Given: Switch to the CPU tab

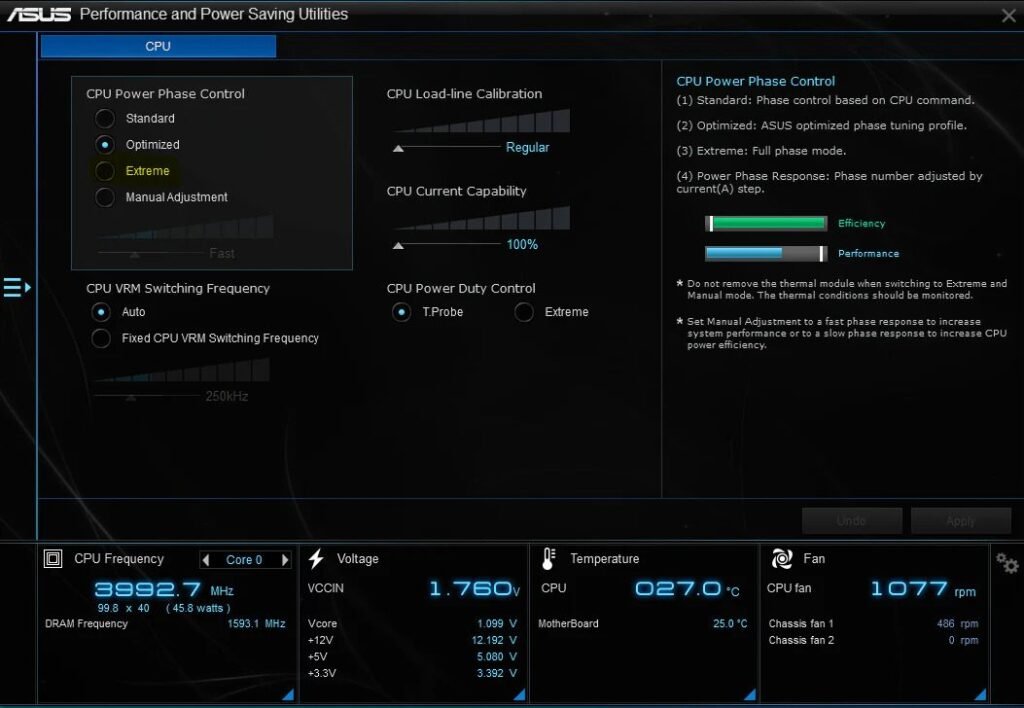Looking at the screenshot, I should (157, 46).
